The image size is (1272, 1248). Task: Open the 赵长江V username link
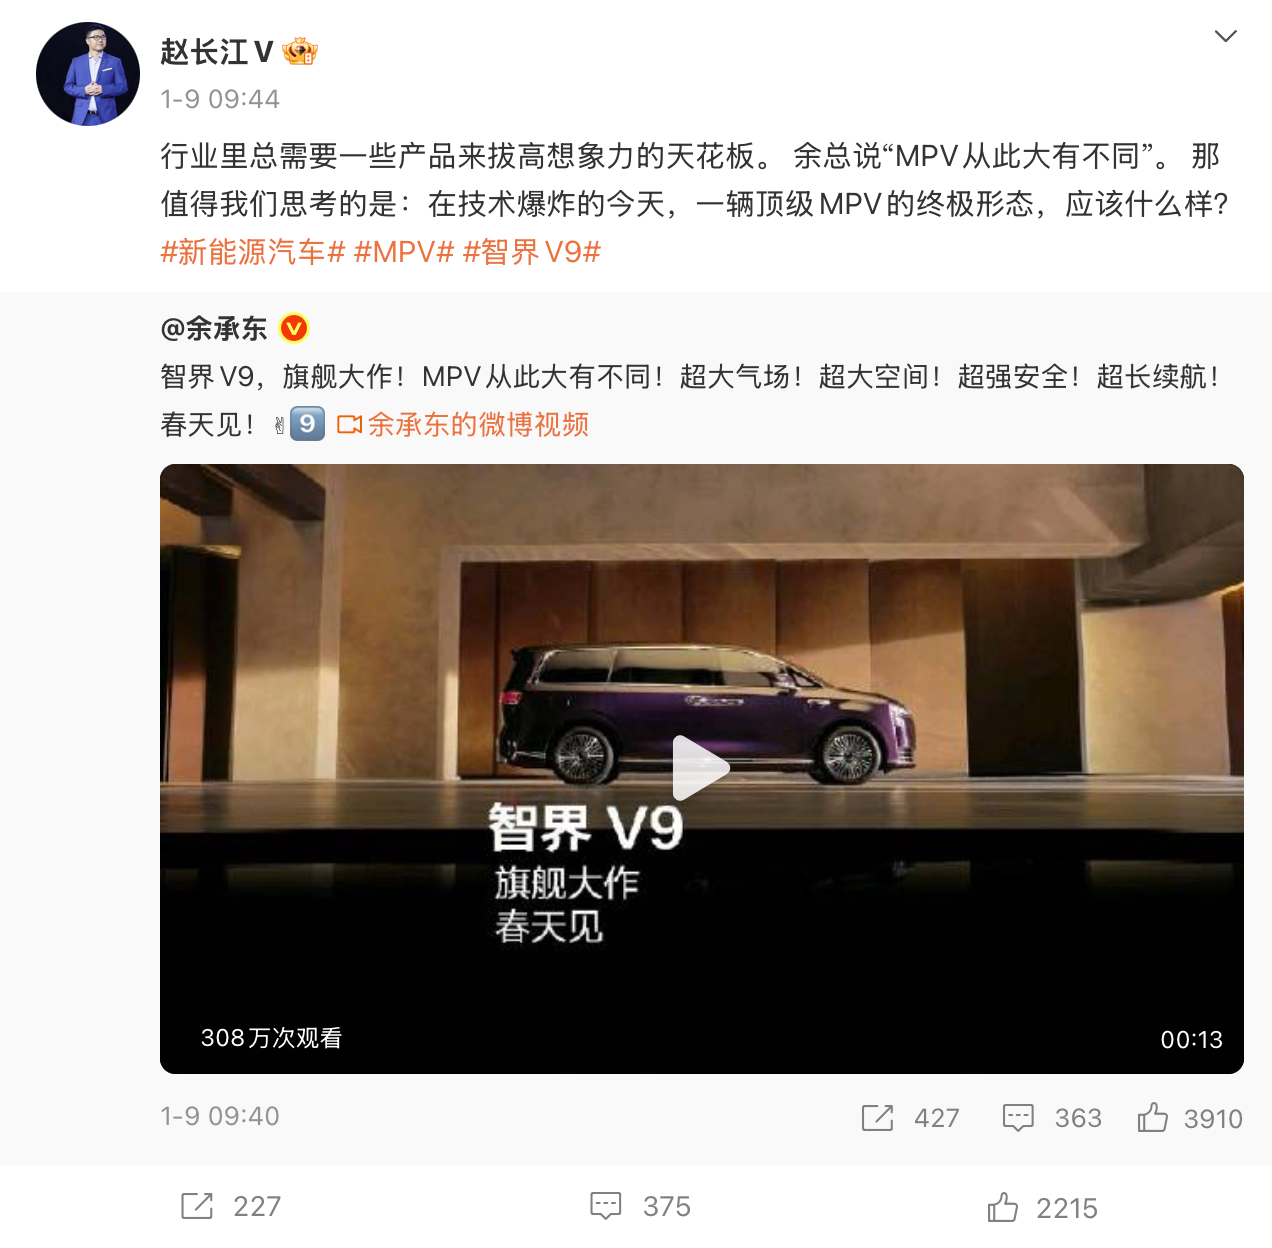click(217, 52)
